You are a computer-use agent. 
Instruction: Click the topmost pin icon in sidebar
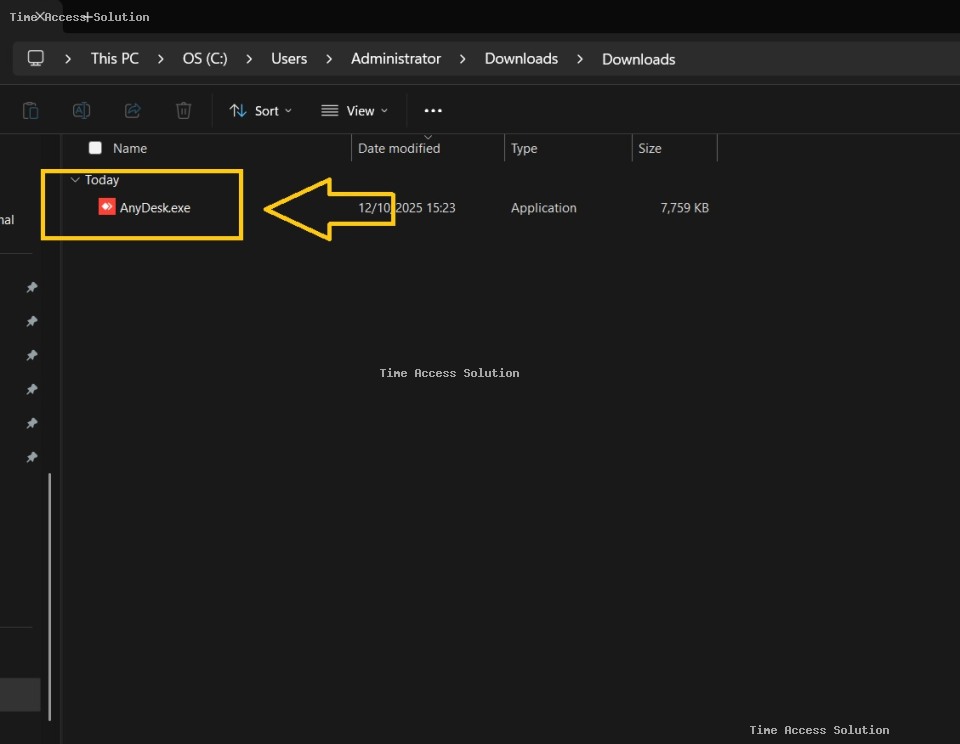coord(32,288)
